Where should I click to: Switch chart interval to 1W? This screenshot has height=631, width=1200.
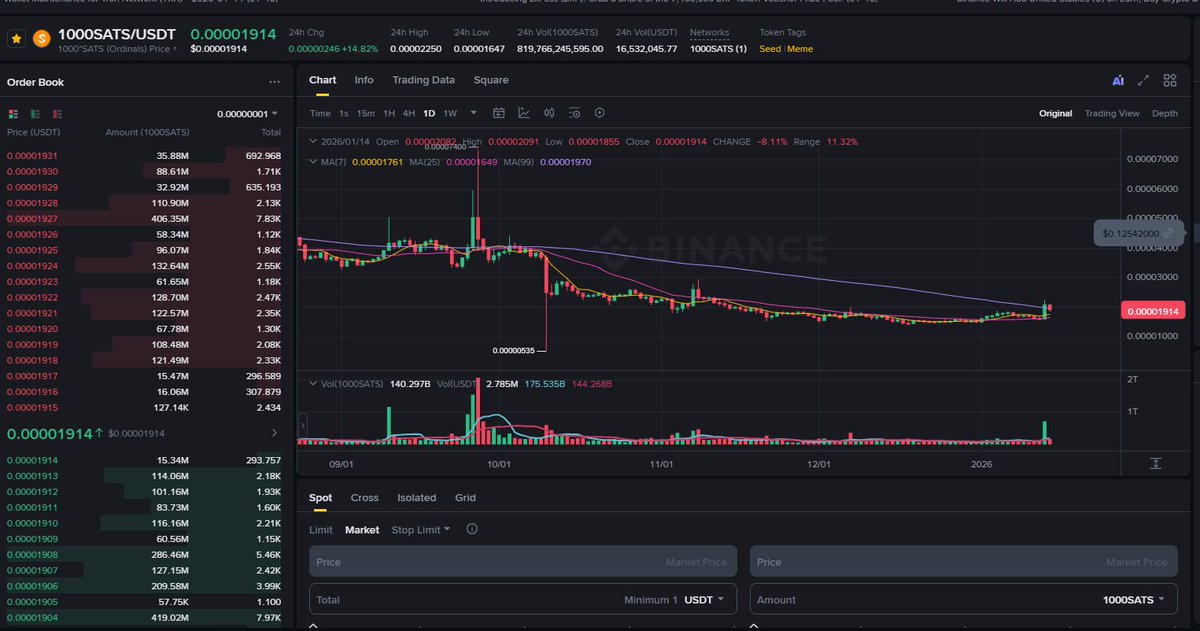coord(450,113)
